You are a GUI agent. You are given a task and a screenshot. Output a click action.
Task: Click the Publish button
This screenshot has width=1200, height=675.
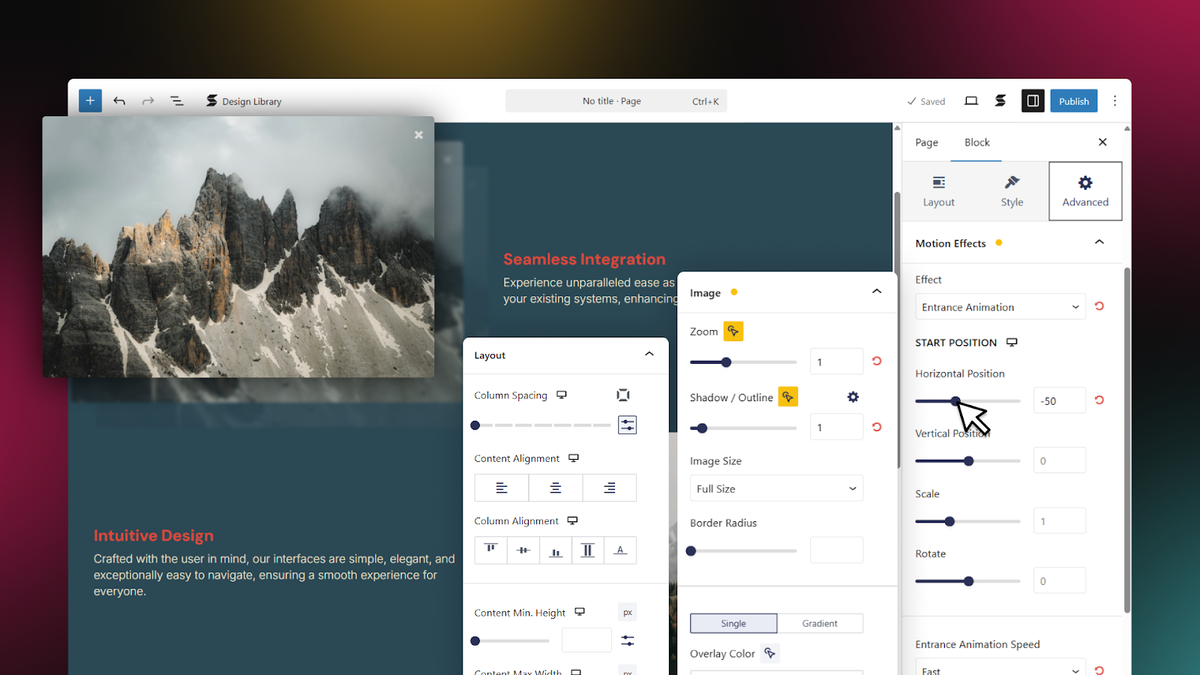tap(1073, 100)
